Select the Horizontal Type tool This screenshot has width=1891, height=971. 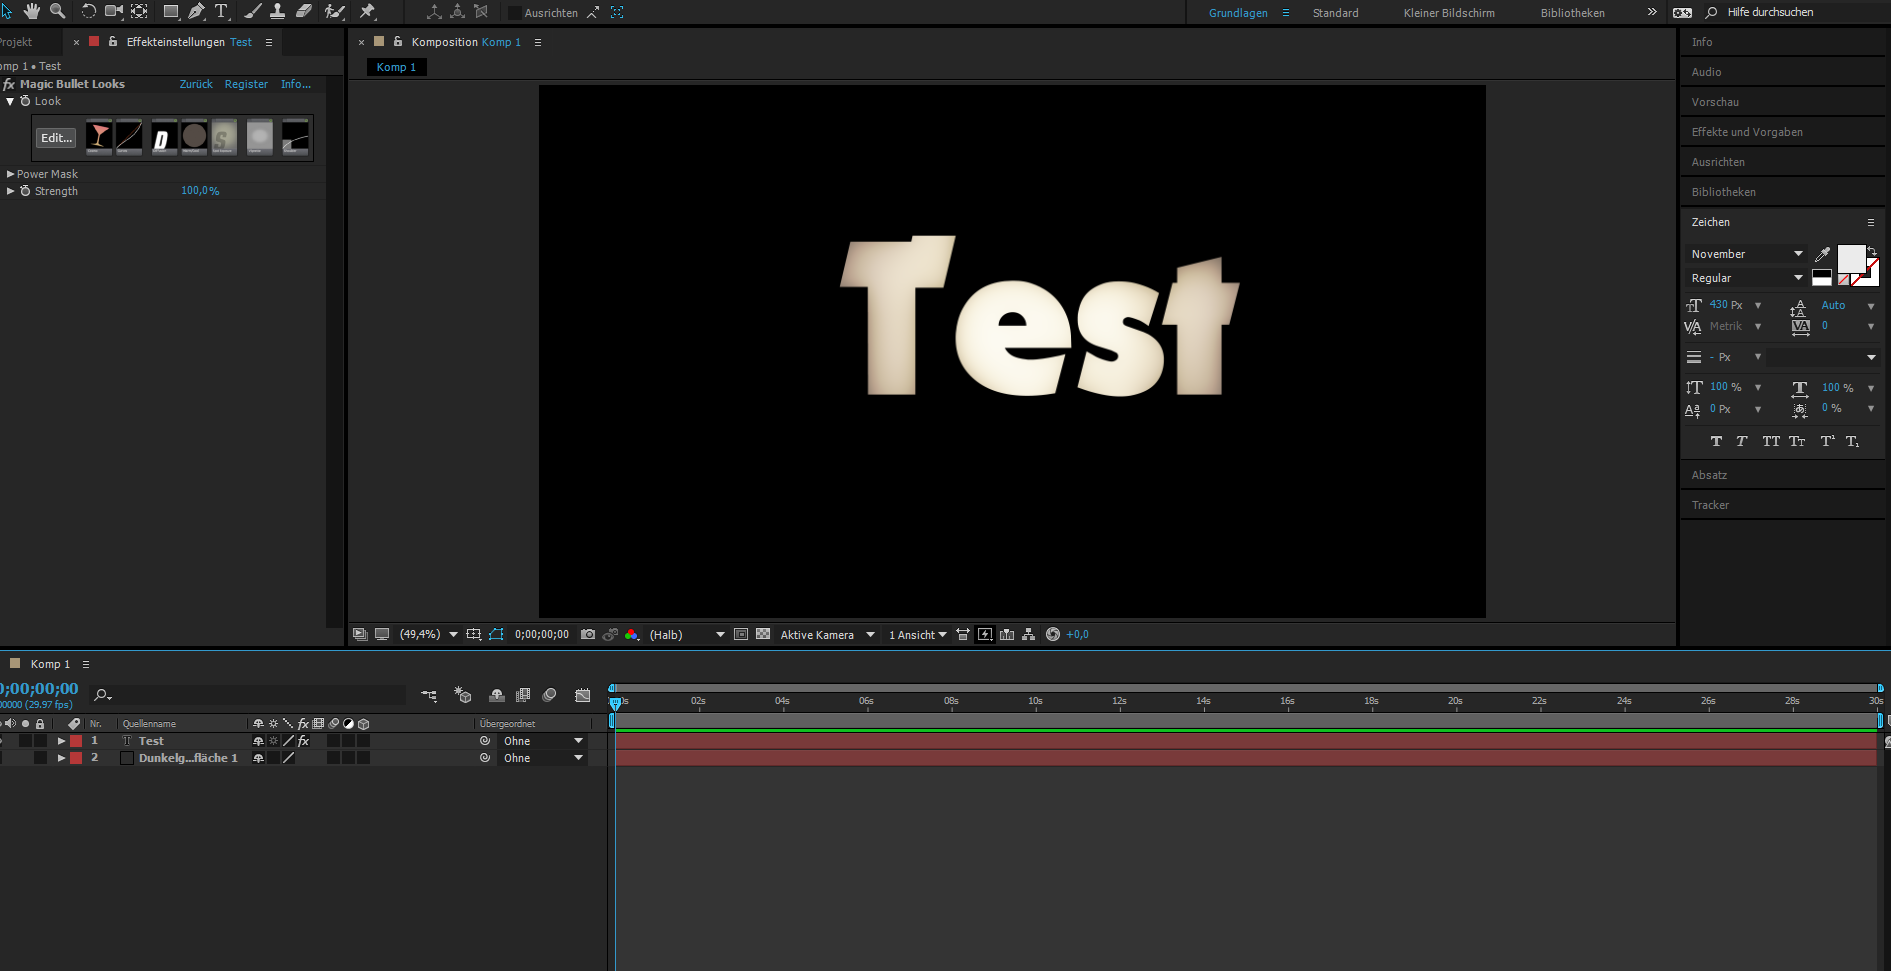221,12
